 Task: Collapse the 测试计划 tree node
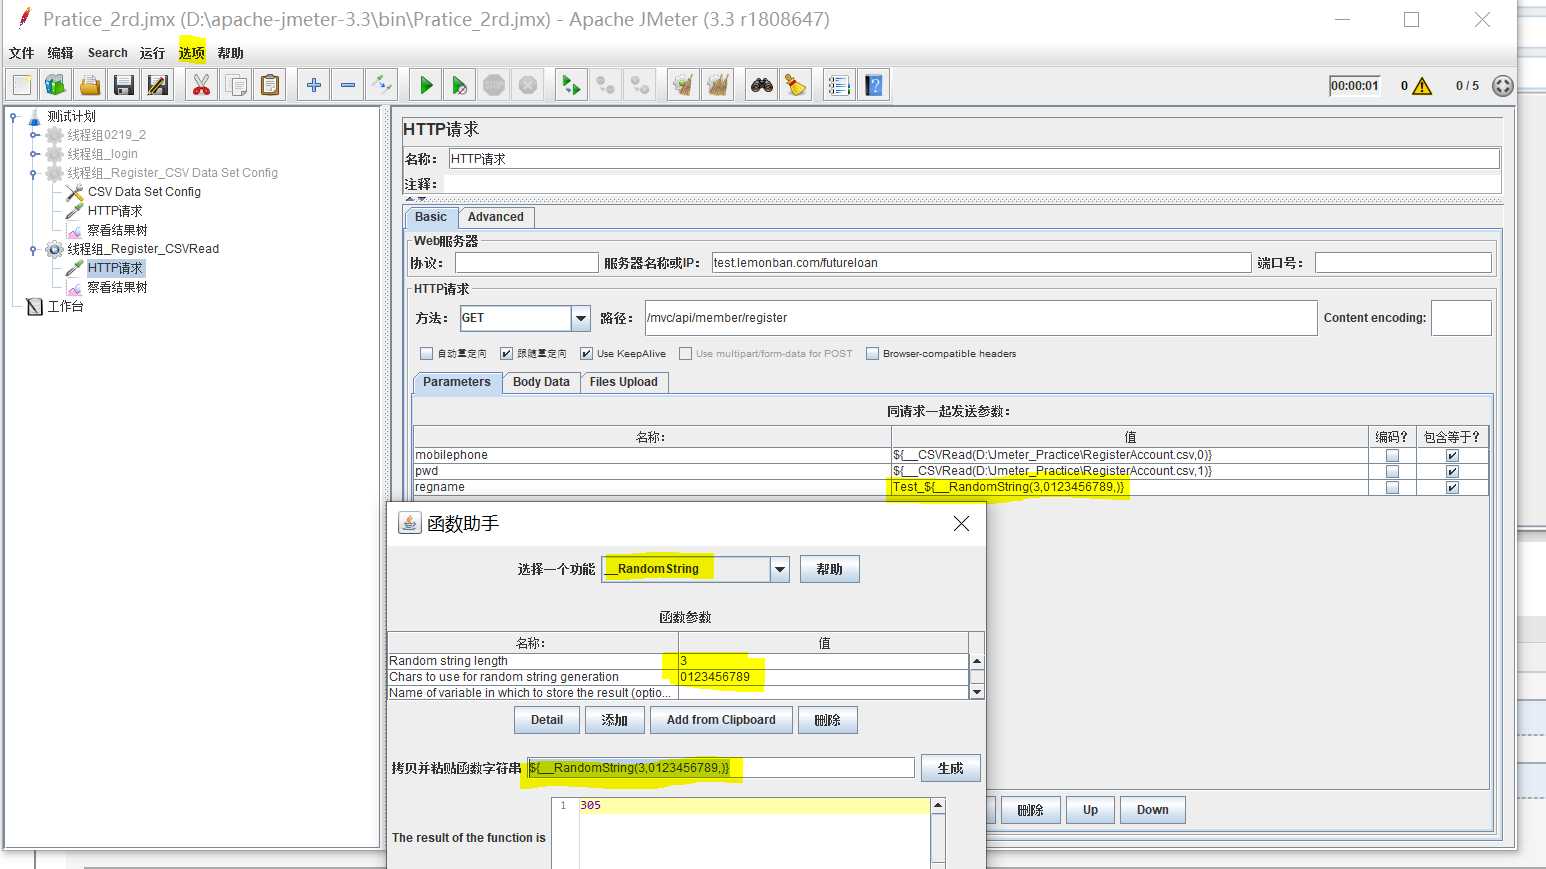tap(14, 117)
